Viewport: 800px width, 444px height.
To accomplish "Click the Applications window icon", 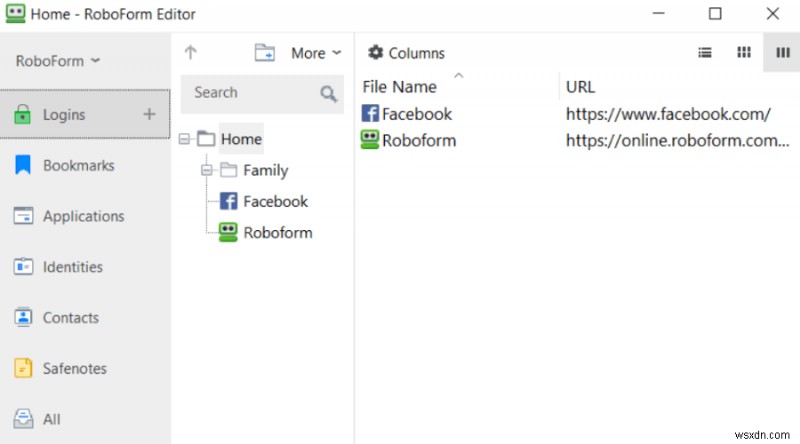I will (23, 216).
